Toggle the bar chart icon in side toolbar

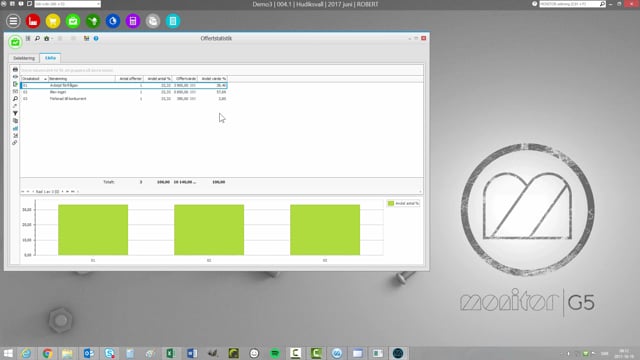(x=15, y=128)
